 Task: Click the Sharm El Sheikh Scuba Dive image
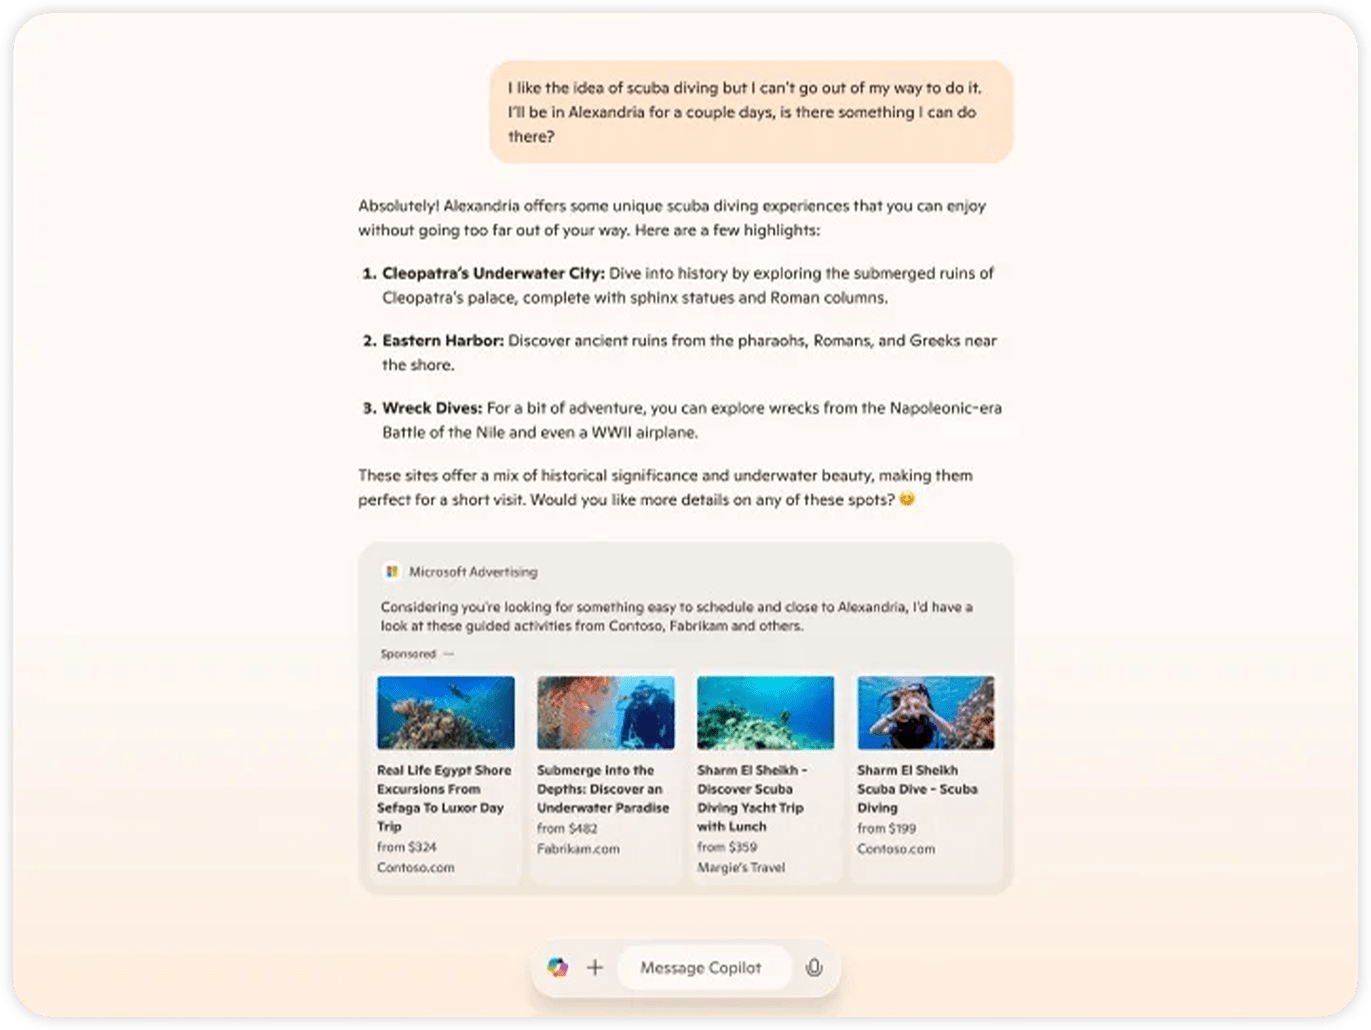click(x=925, y=712)
